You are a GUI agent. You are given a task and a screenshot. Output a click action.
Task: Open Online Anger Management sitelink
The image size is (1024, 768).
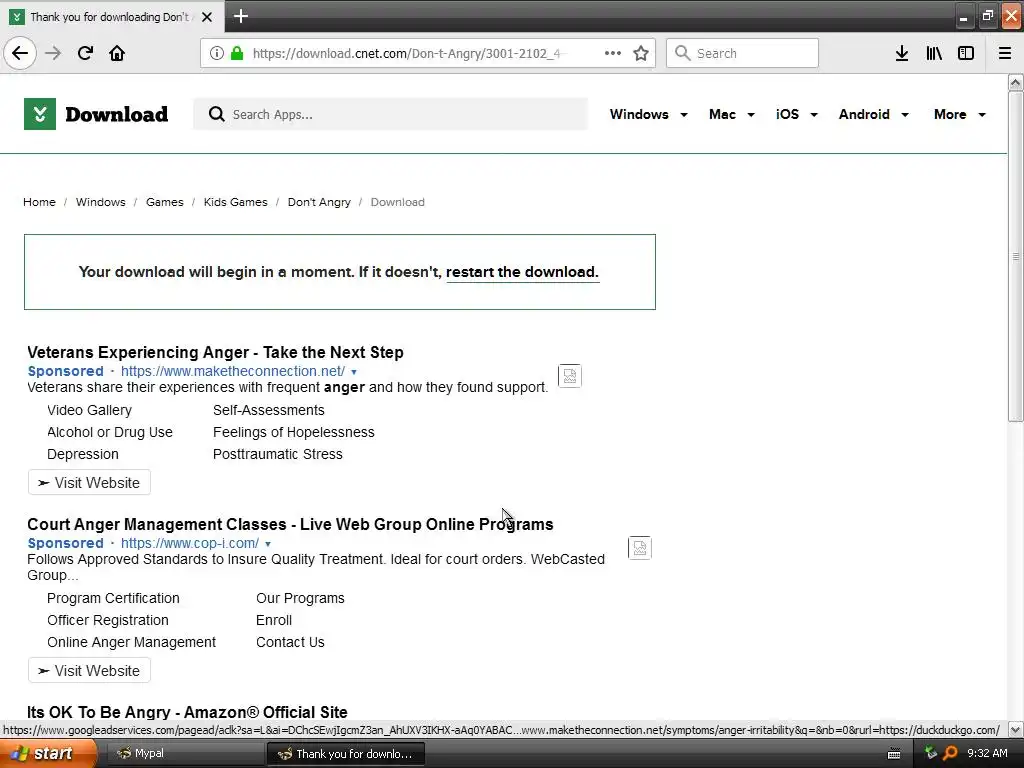tap(131, 642)
